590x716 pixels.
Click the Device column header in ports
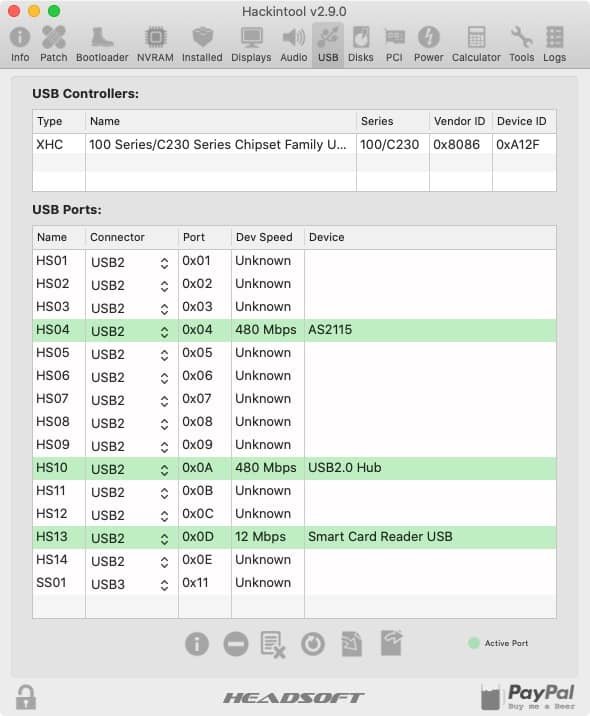click(430, 237)
